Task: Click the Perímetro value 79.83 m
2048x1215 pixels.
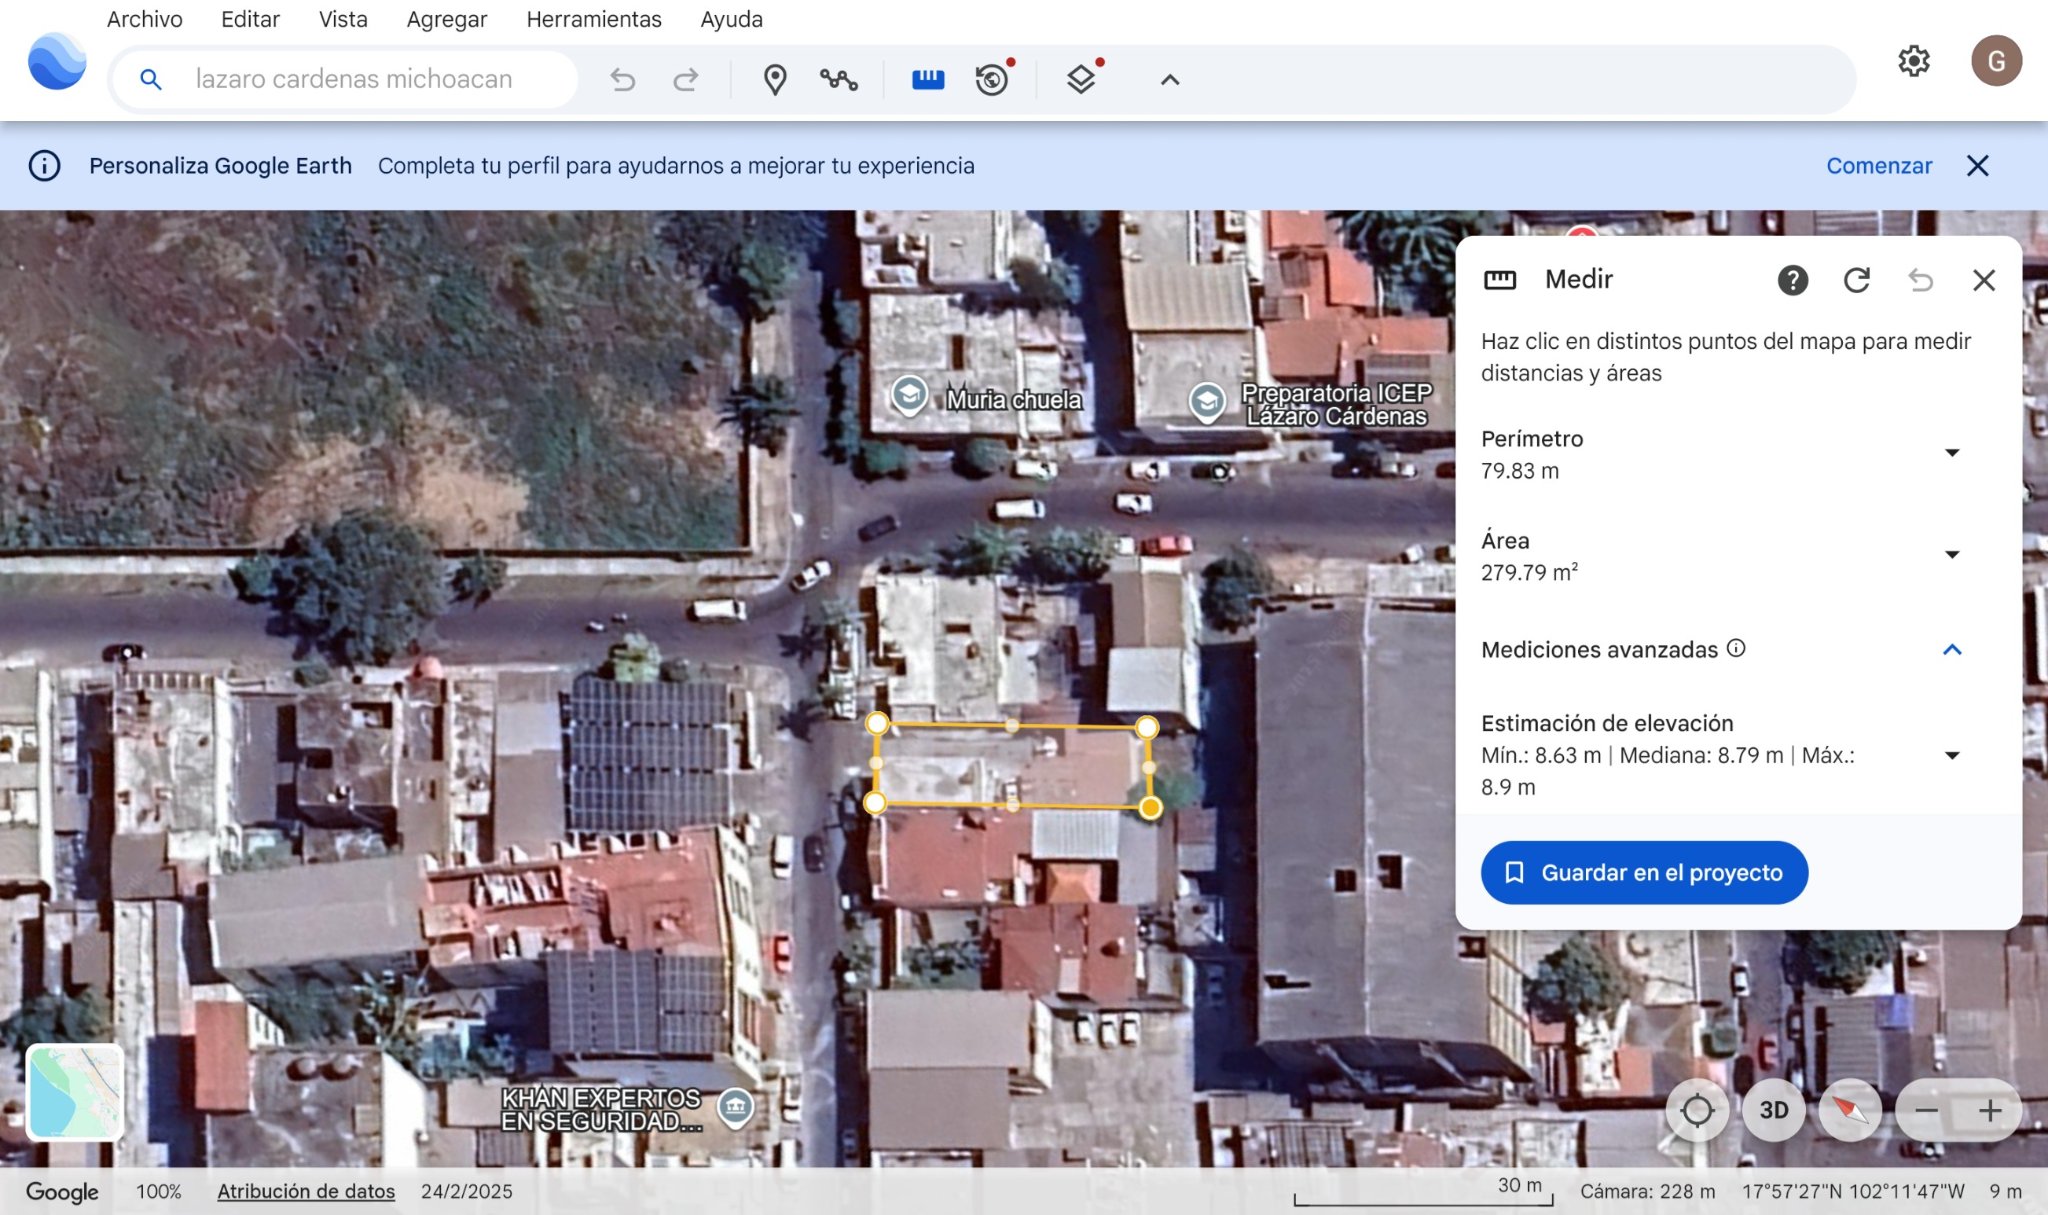Action: pyautogui.click(x=1520, y=471)
